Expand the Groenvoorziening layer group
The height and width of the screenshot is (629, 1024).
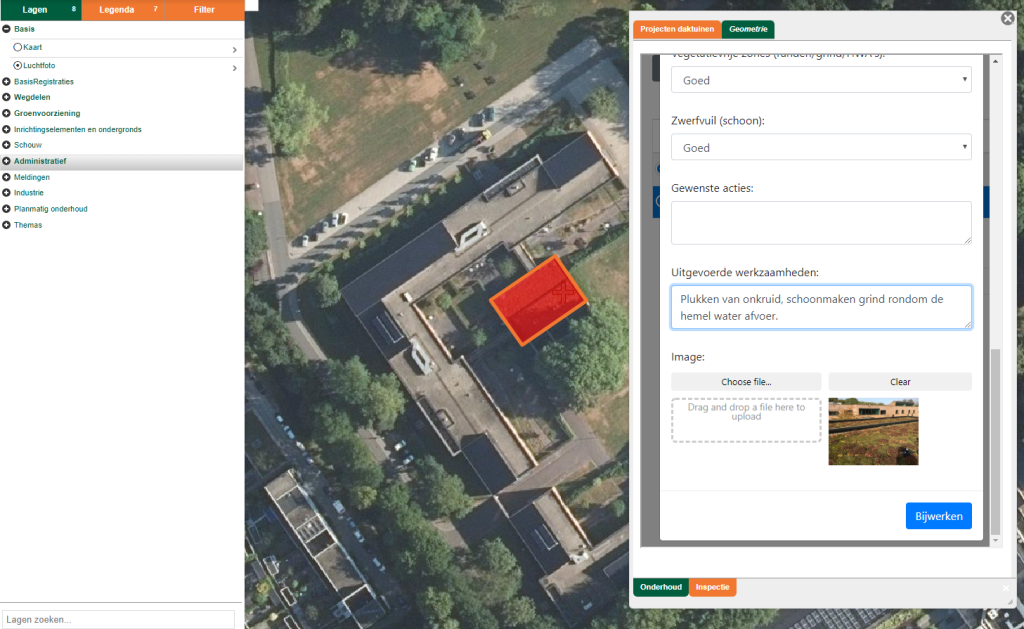tap(7, 113)
